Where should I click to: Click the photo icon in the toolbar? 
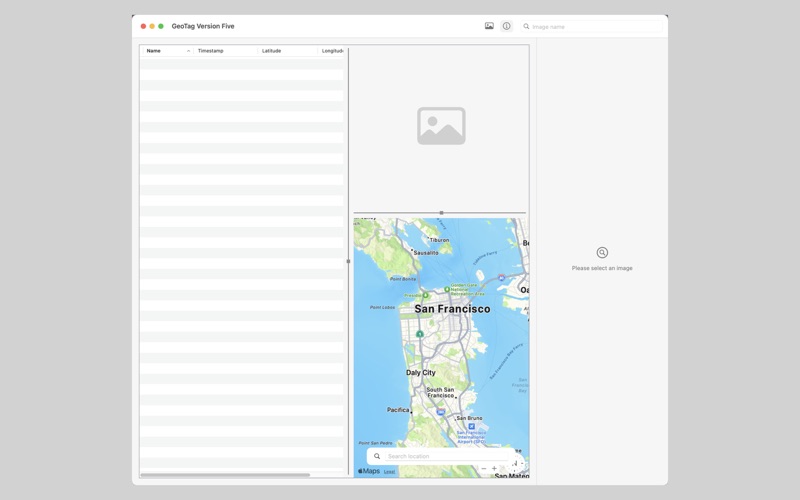[x=489, y=26]
